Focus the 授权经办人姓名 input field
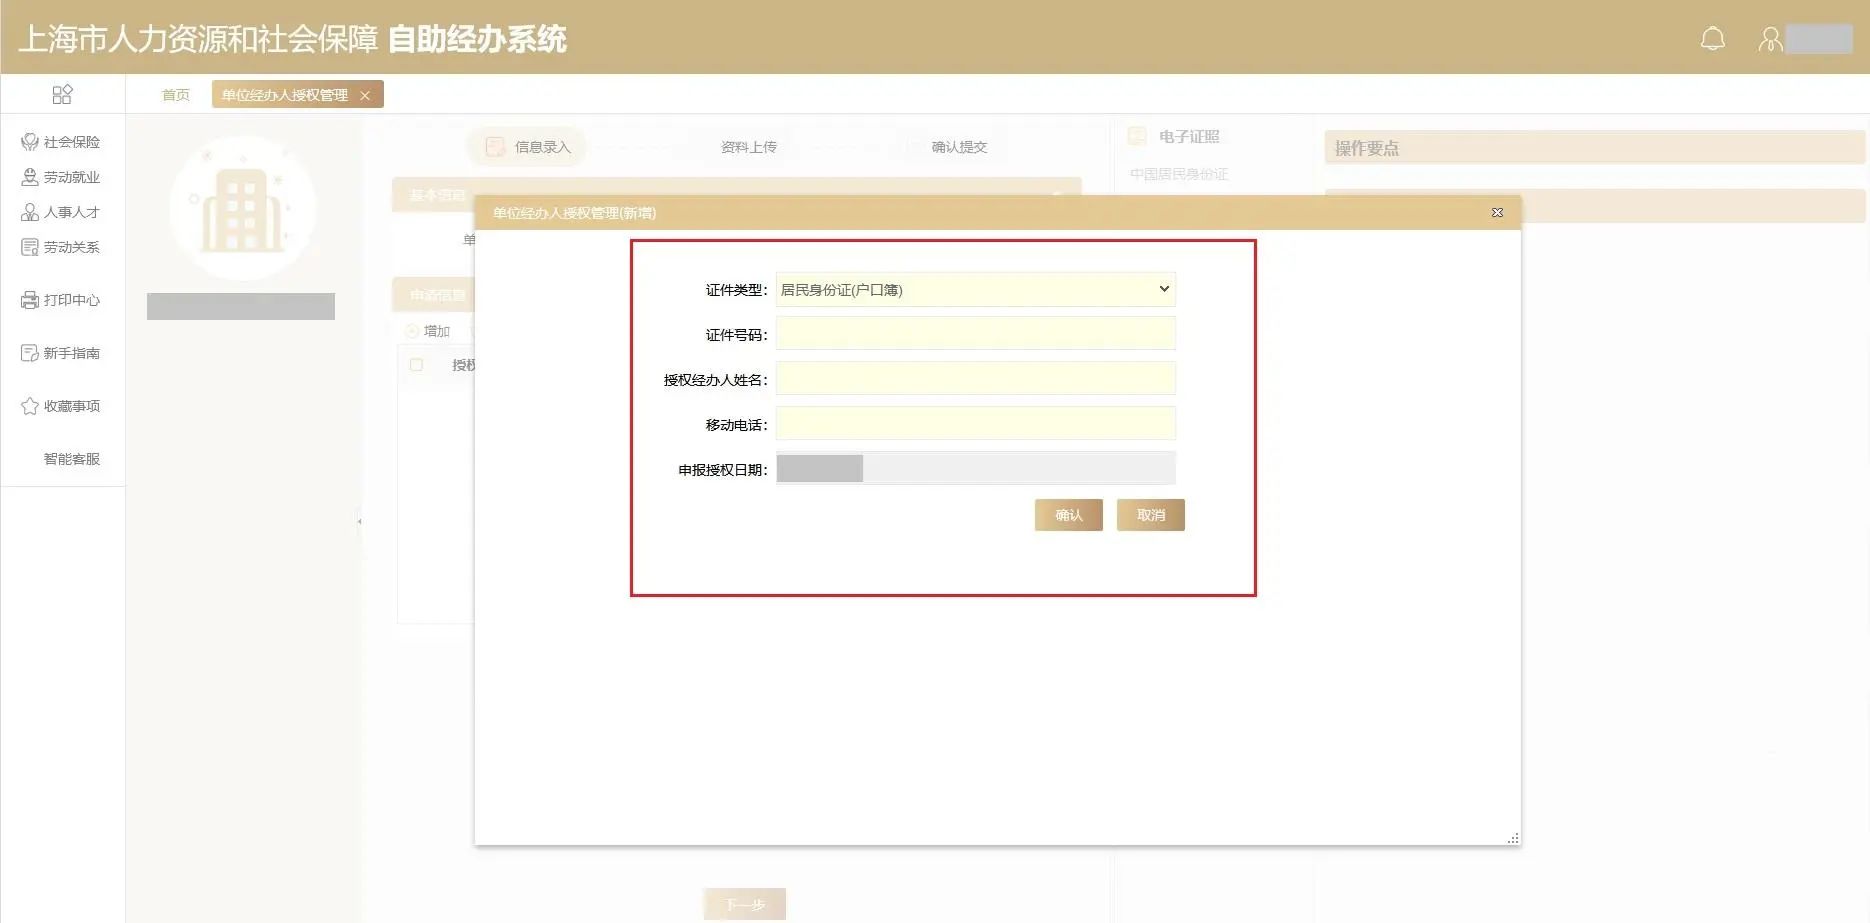1870x923 pixels. 975,379
